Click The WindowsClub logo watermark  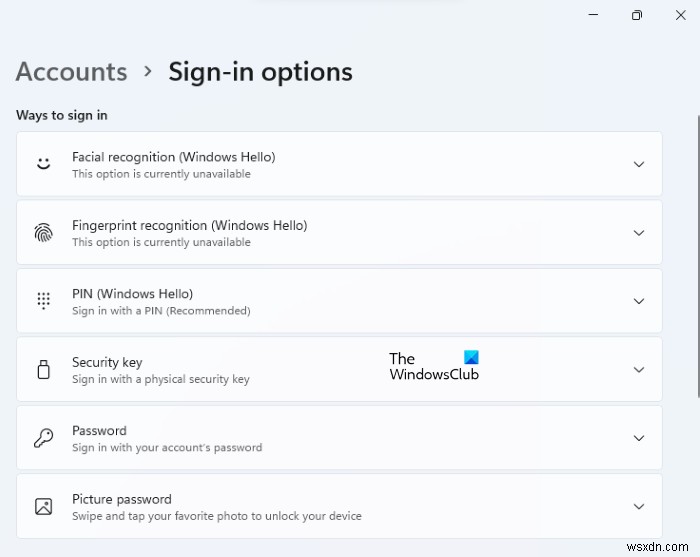pos(434,366)
